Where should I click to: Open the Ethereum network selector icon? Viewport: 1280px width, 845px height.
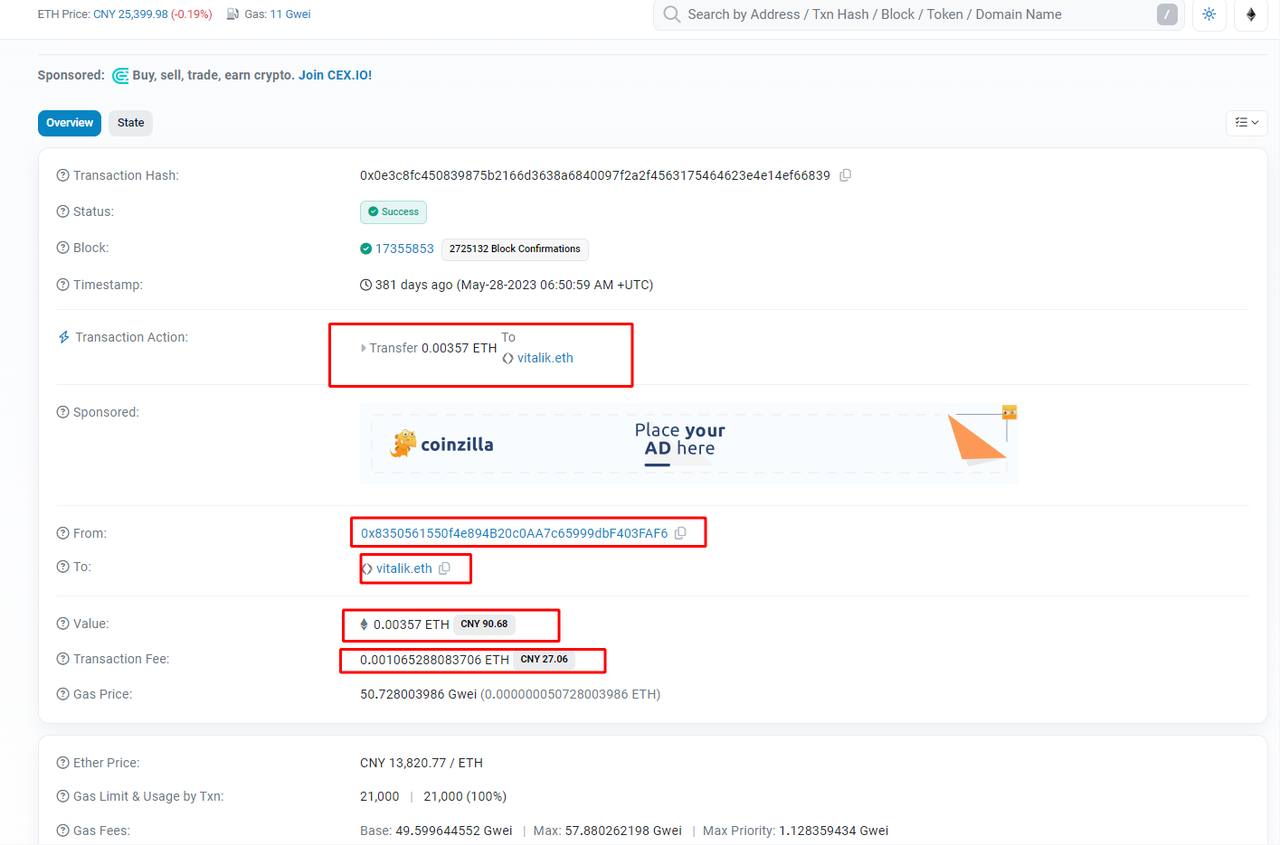tap(1251, 15)
